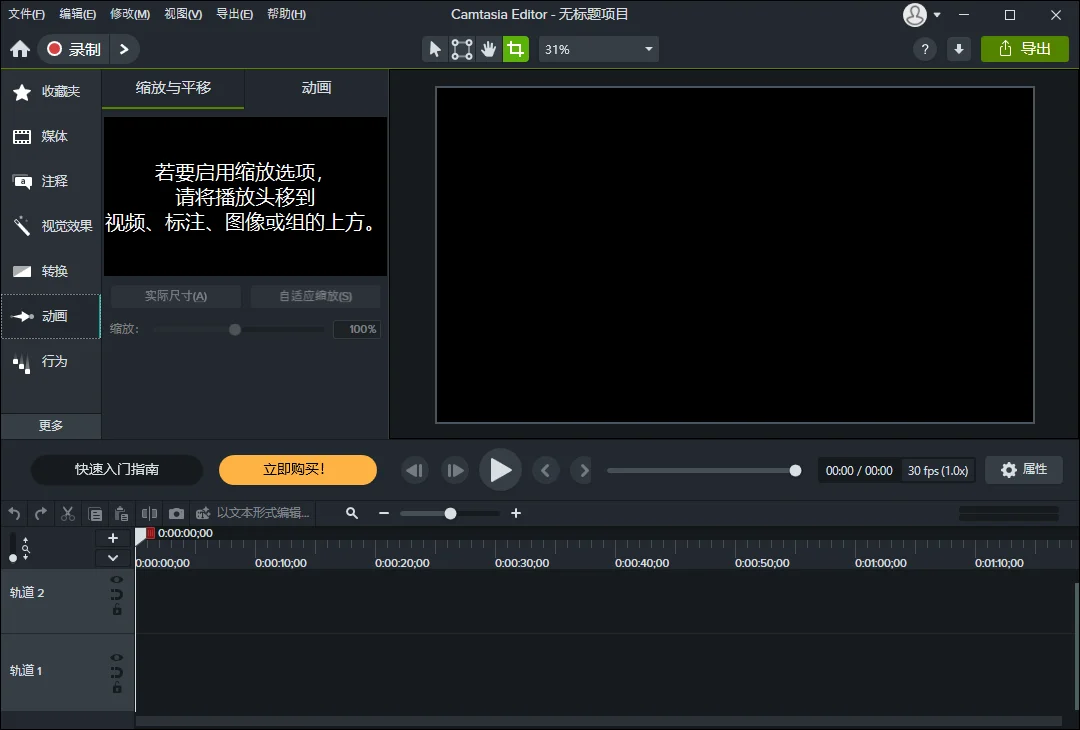
Task: Click the 实际尺寸(A) button
Action: (176, 296)
